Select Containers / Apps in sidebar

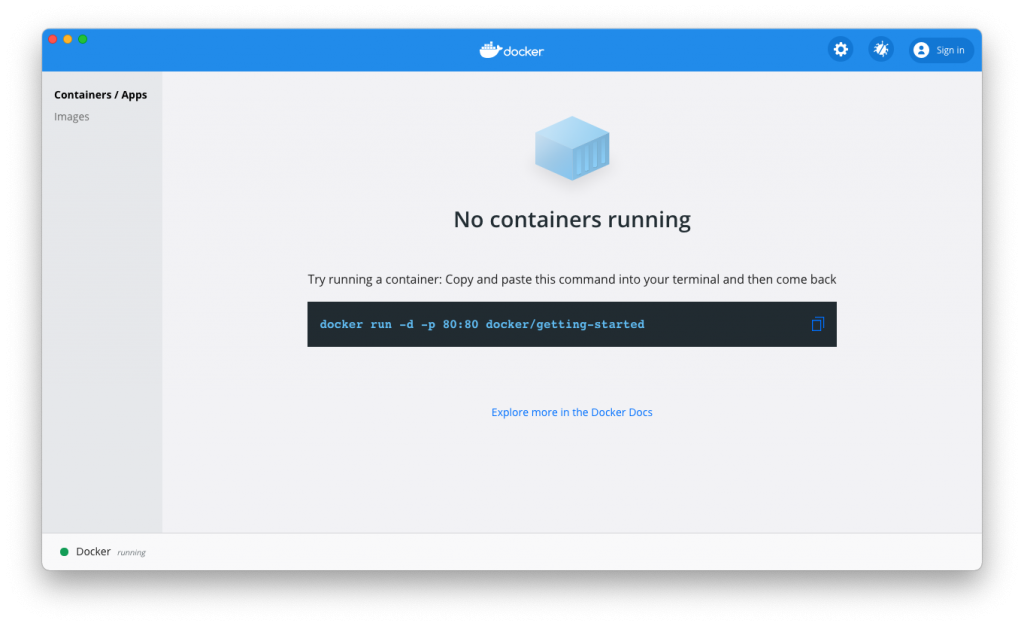click(101, 95)
